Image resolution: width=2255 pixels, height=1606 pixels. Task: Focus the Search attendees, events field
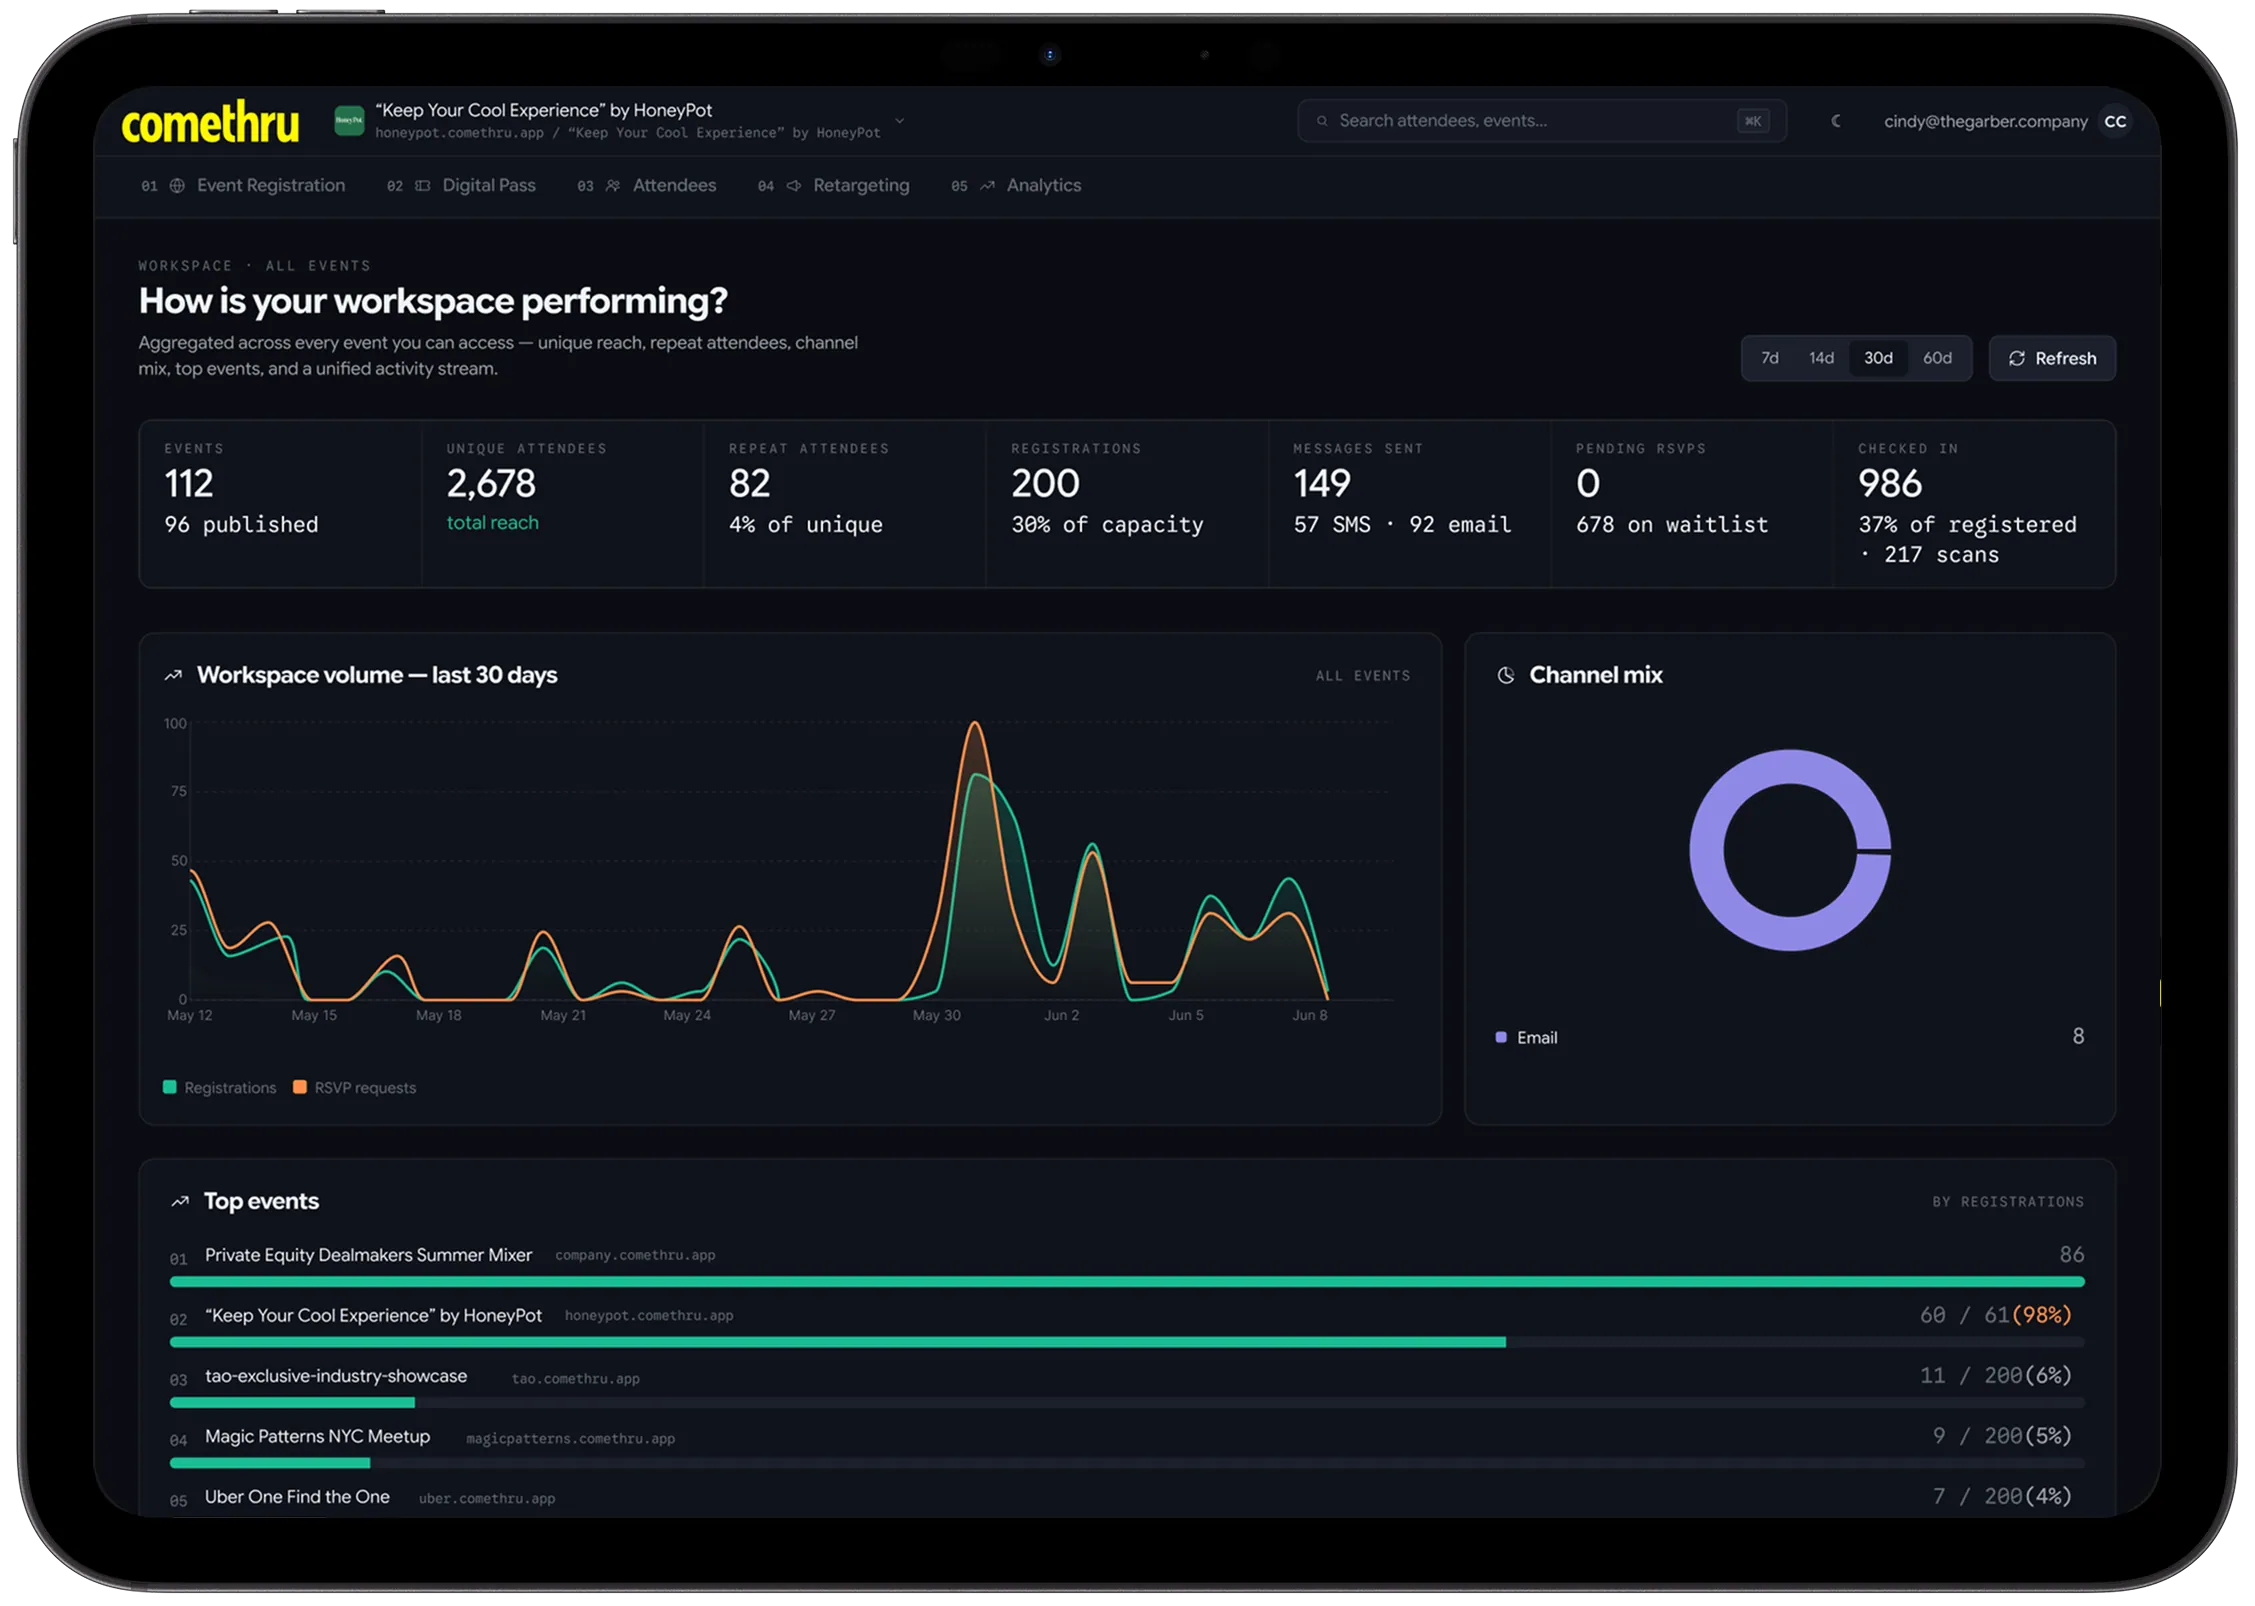click(x=1541, y=121)
